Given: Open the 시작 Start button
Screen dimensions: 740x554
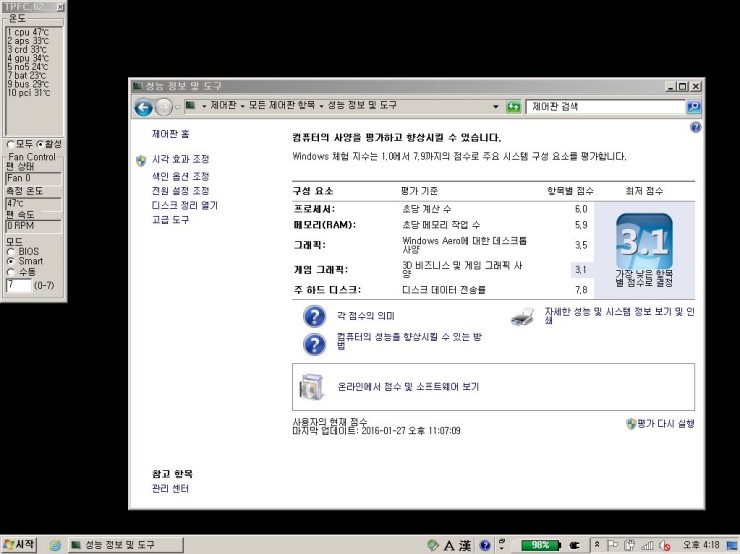Looking at the screenshot, I should point(19,545).
